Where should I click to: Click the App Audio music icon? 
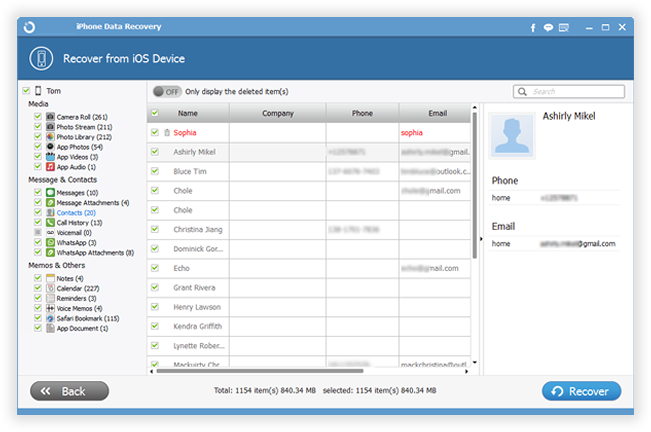[50, 166]
